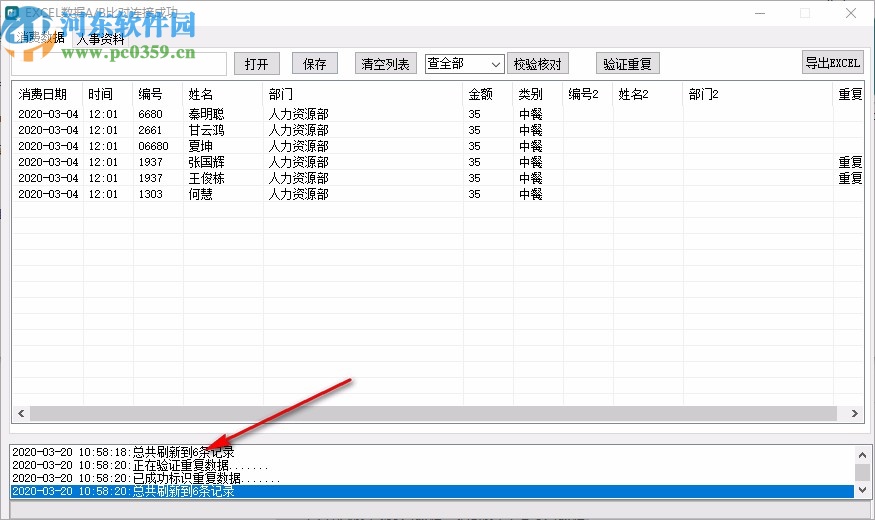The image size is (875, 520).
Task: Sort by 消费日期 column header
Action: (x=47, y=94)
